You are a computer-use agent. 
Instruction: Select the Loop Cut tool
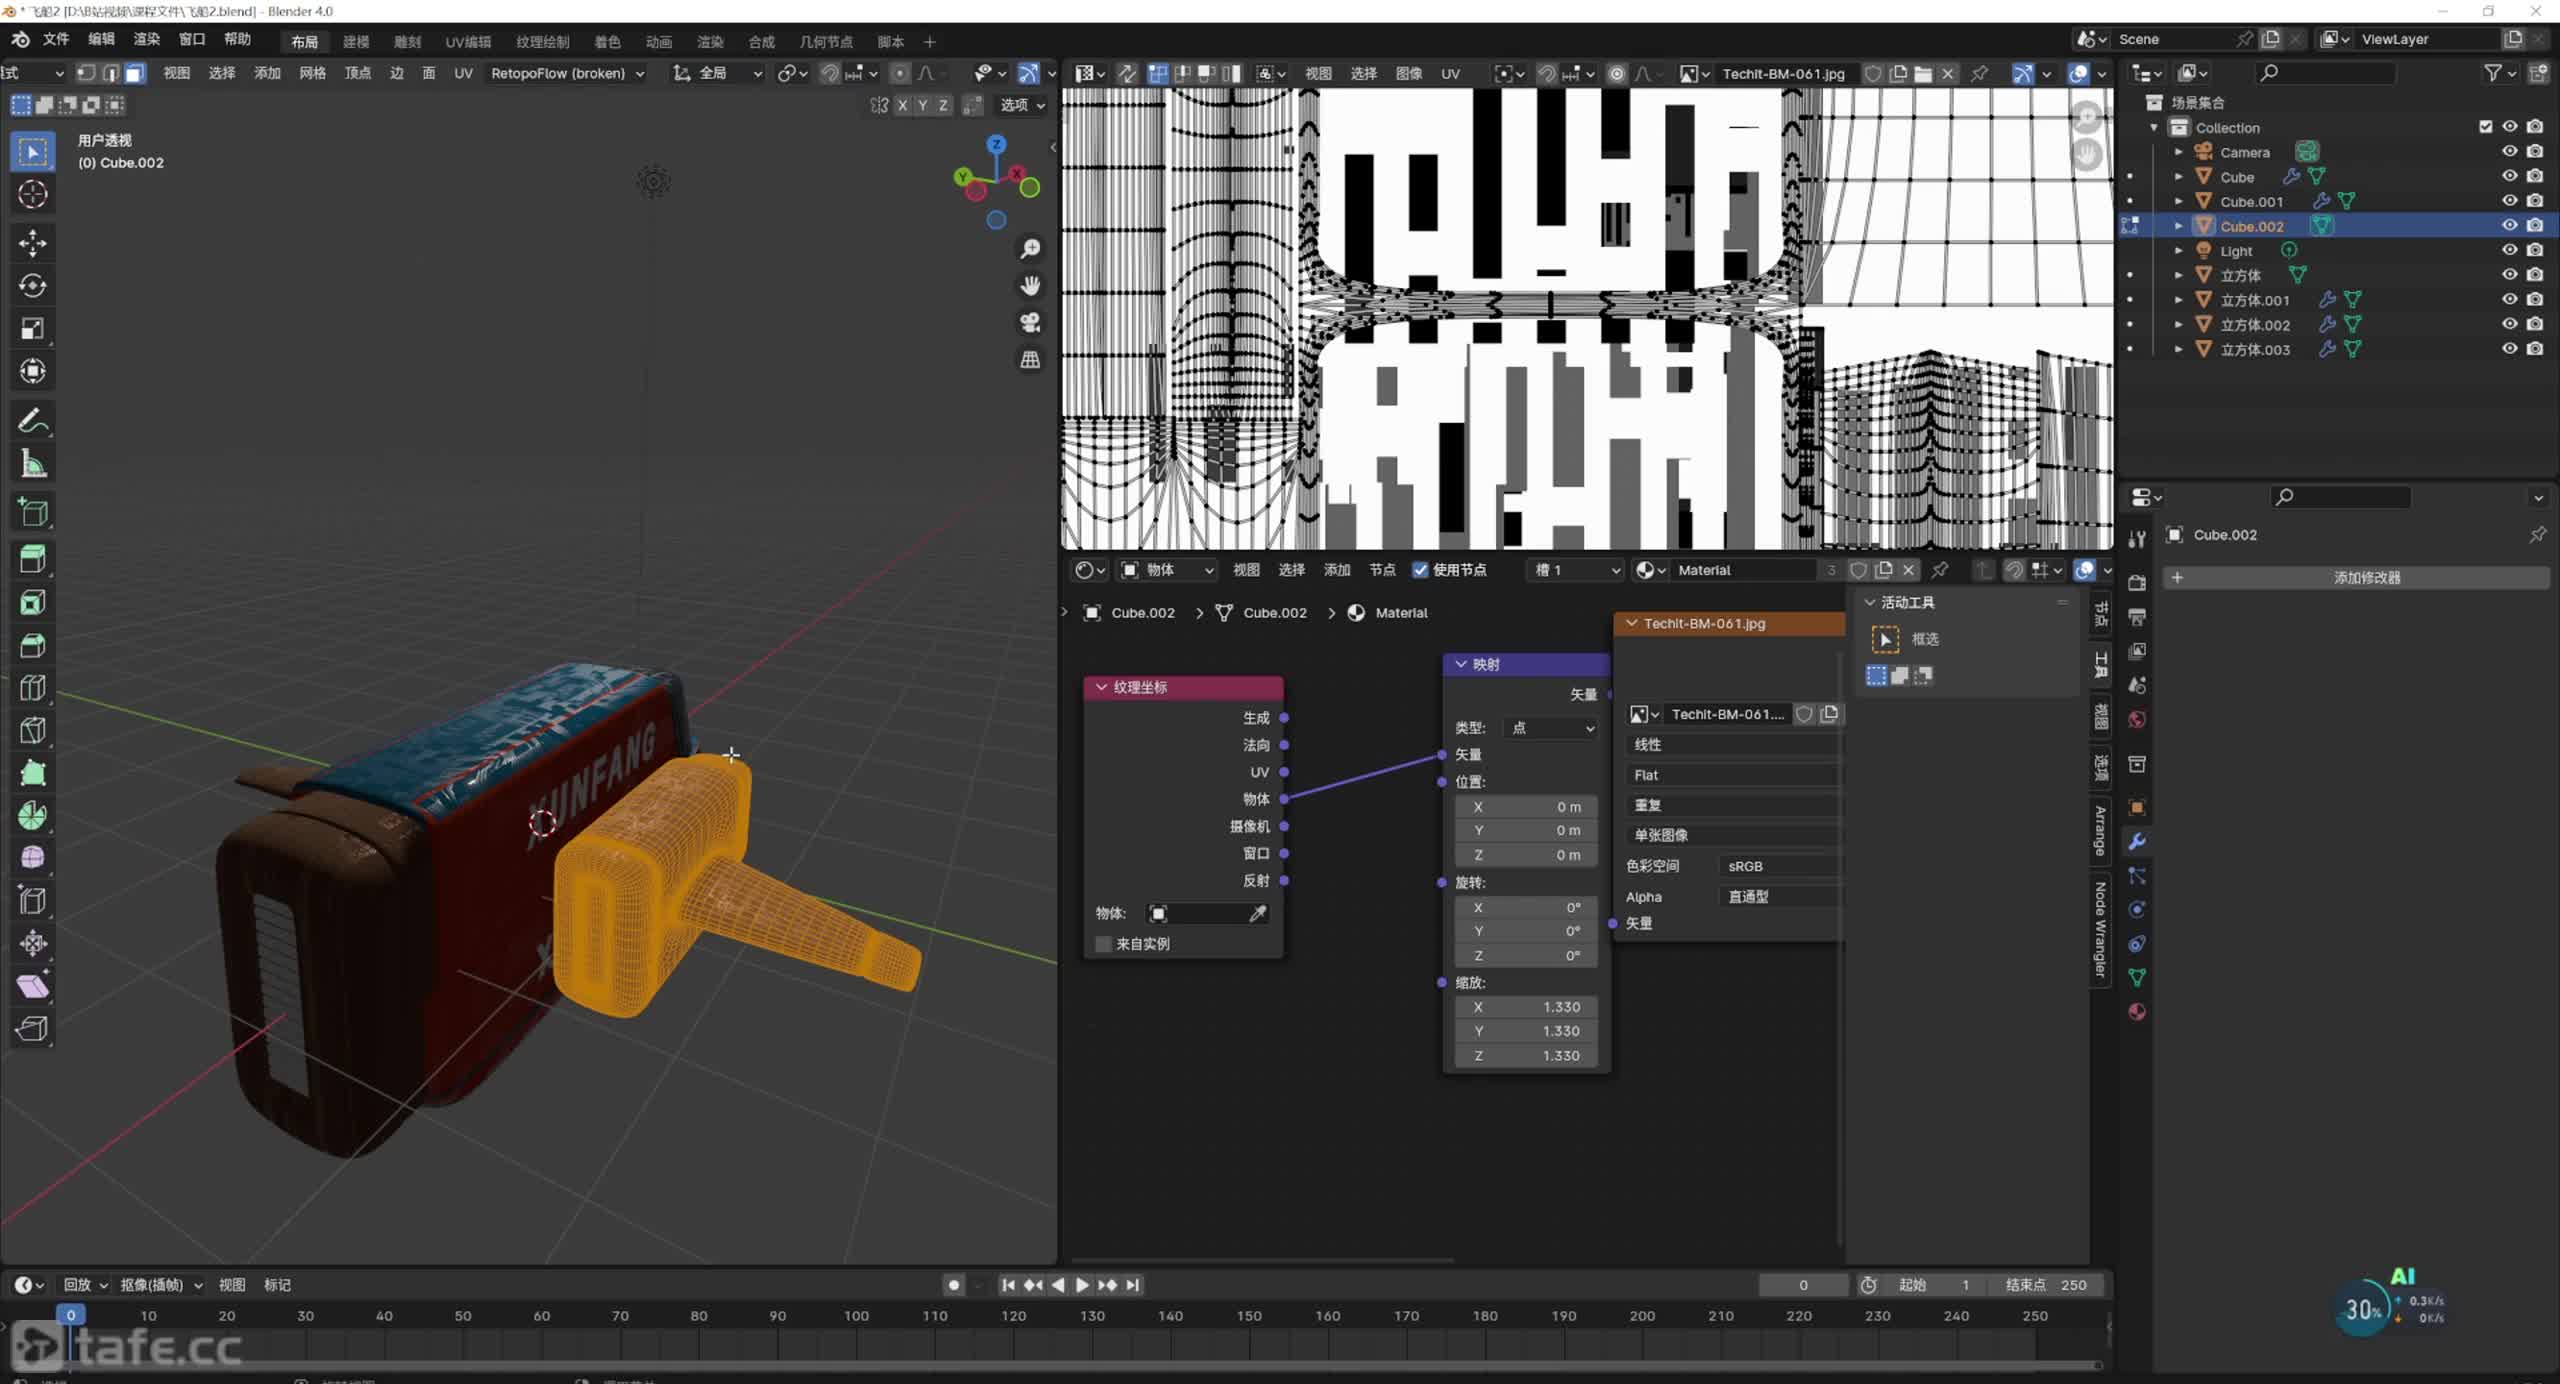point(32,688)
